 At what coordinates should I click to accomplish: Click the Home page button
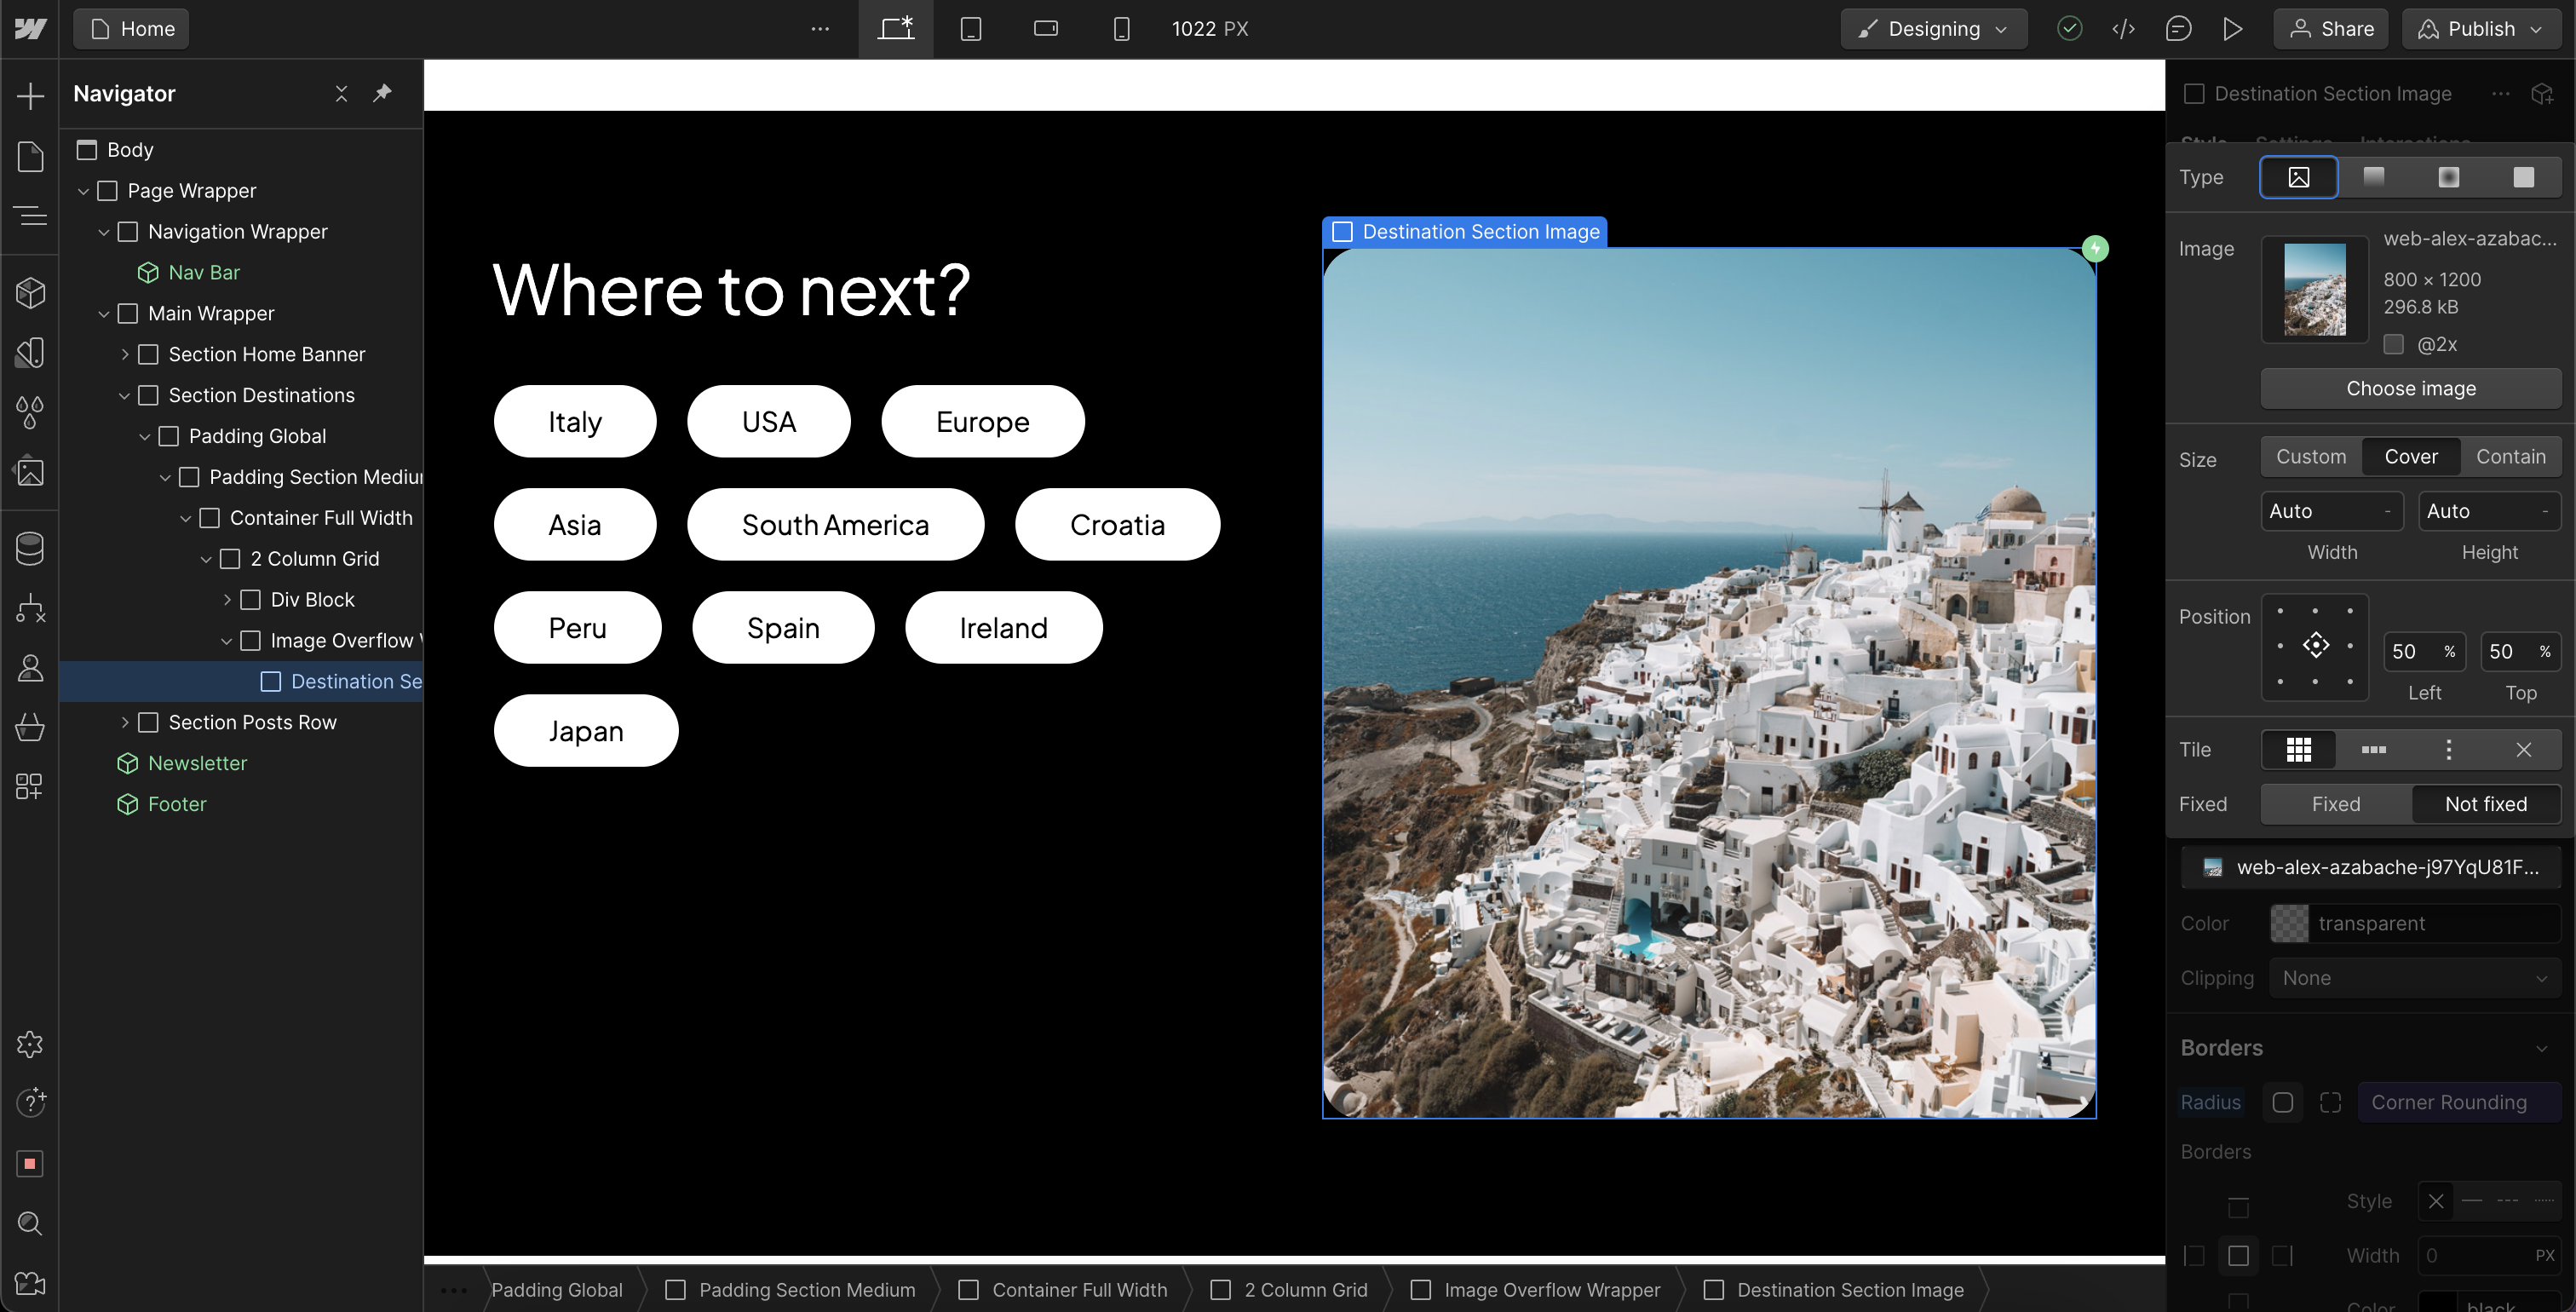coord(131,29)
